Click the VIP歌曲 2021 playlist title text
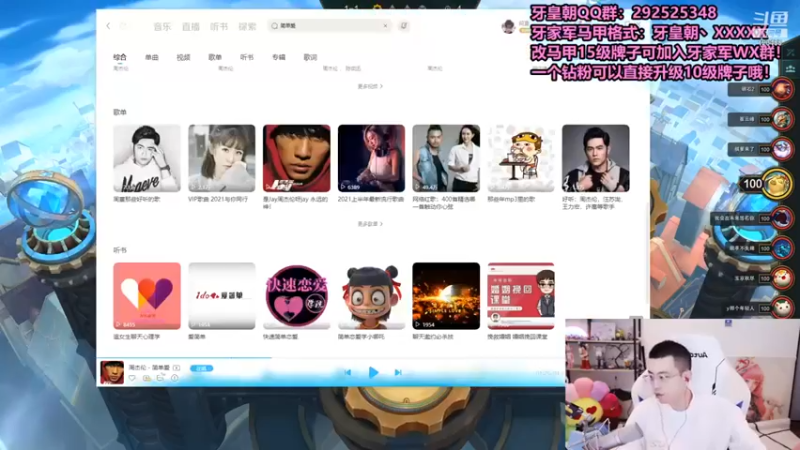Screen dimensions: 800x450 [218, 199]
